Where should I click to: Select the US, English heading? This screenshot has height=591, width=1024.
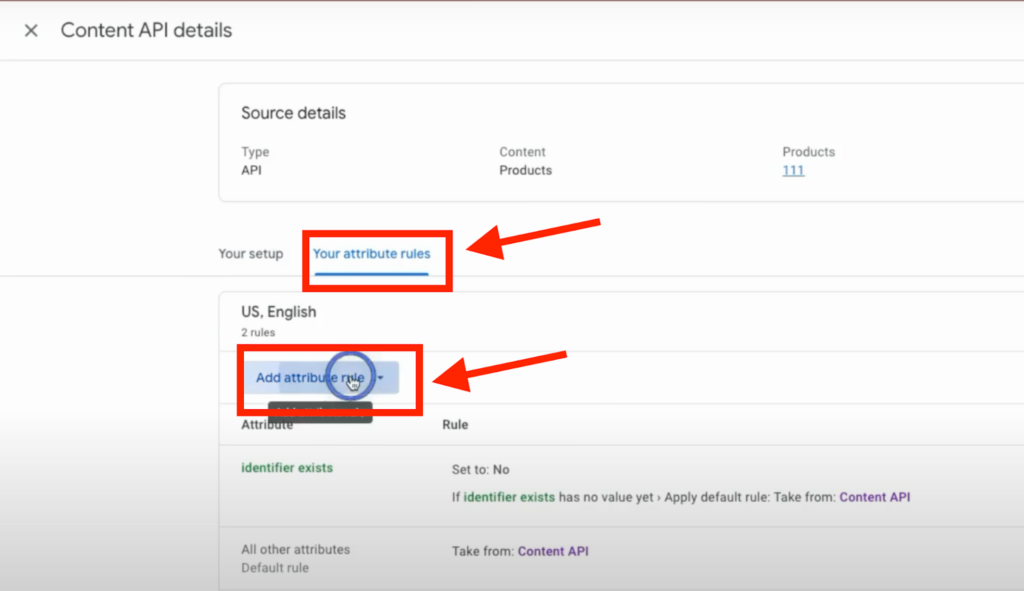pos(279,312)
